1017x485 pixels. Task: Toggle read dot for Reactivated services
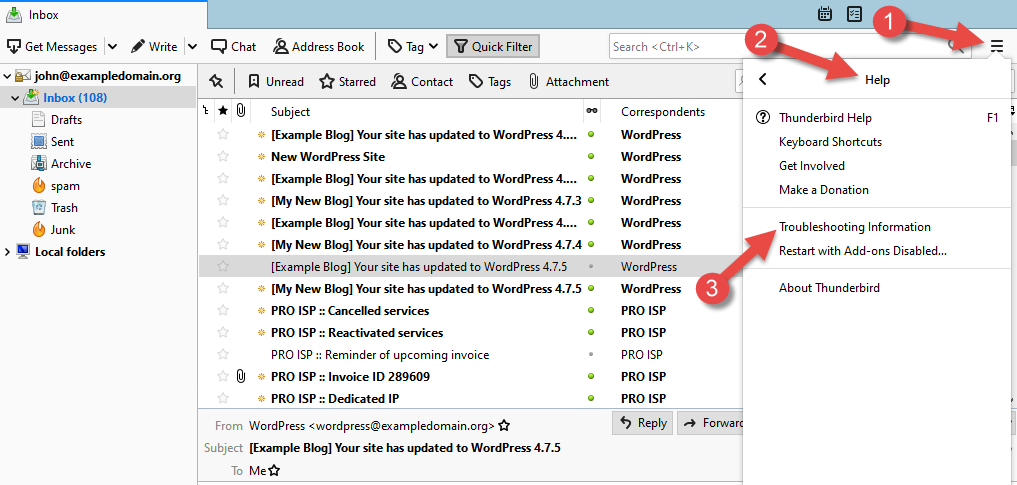590,333
